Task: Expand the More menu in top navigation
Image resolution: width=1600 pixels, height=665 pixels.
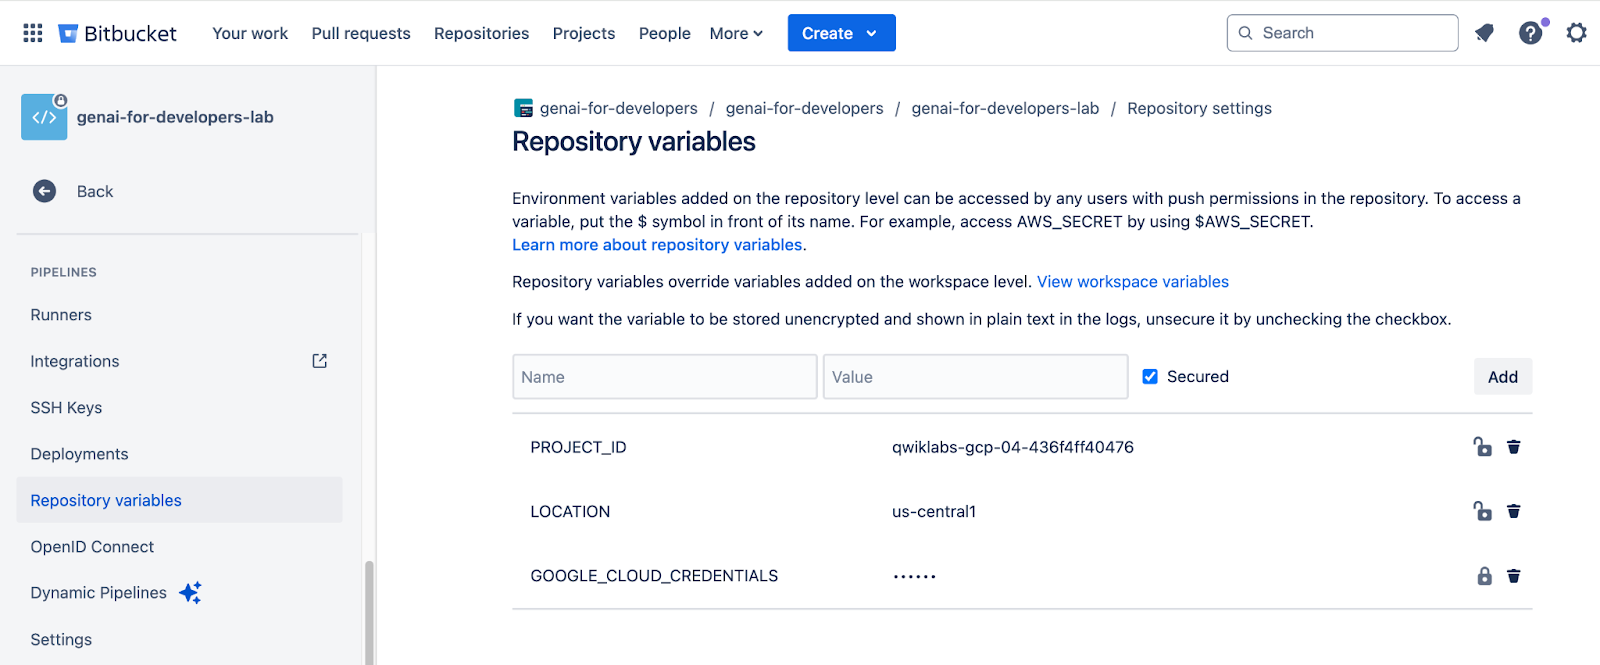Action: 736,33
